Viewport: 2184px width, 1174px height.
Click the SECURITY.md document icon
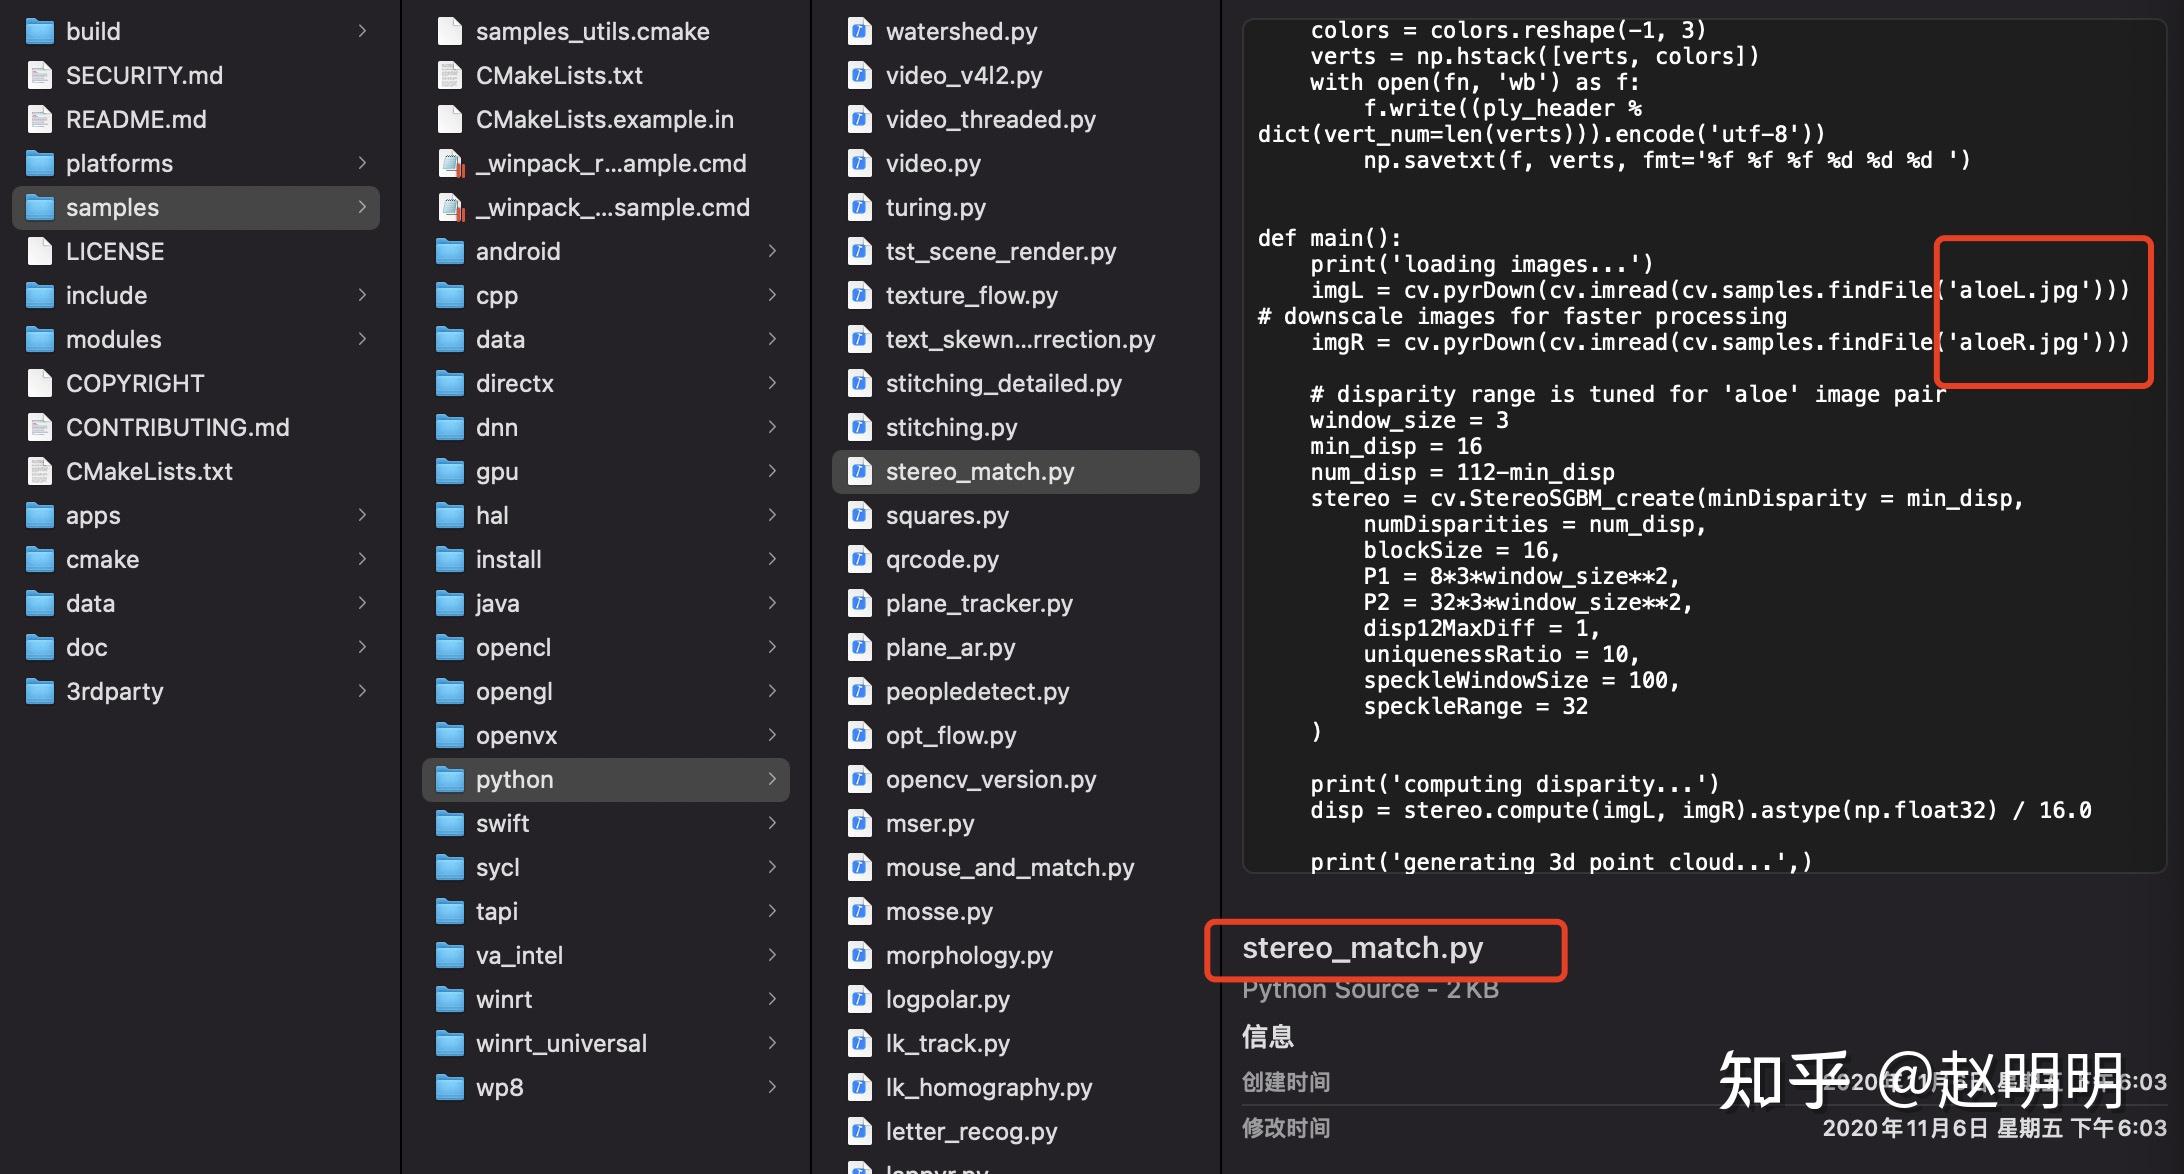click(39, 76)
